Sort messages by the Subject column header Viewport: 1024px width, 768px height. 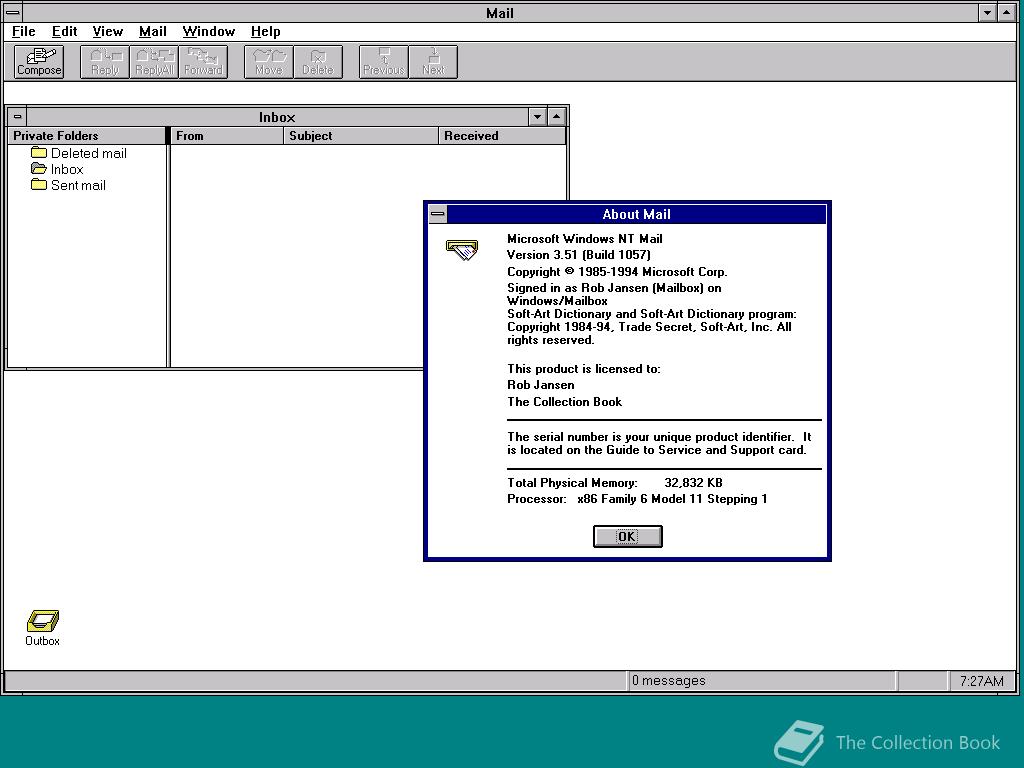(361, 136)
